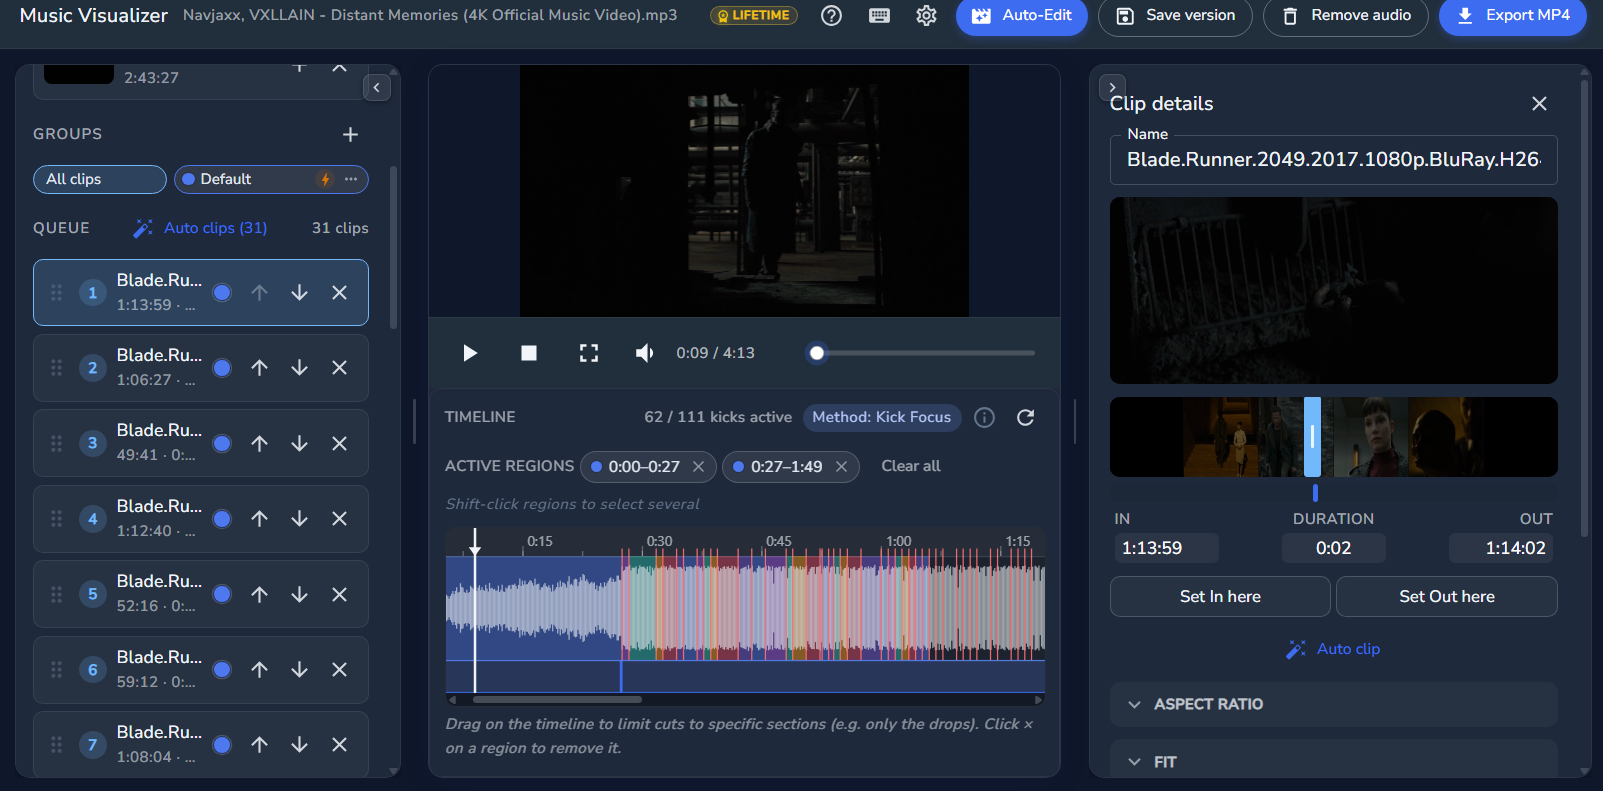The height and width of the screenshot is (791, 1603).
Task: Toggle blue group dot on clip 5
Action: 222,594
